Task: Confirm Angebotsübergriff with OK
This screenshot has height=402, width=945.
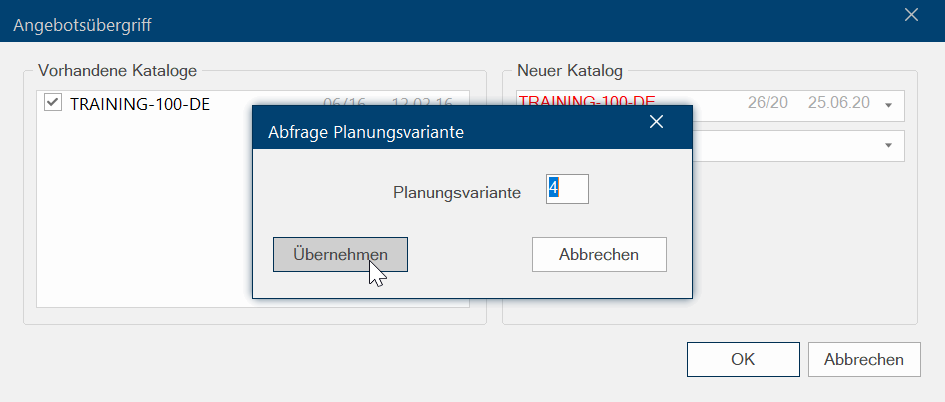Action: [x=743, y=360]
